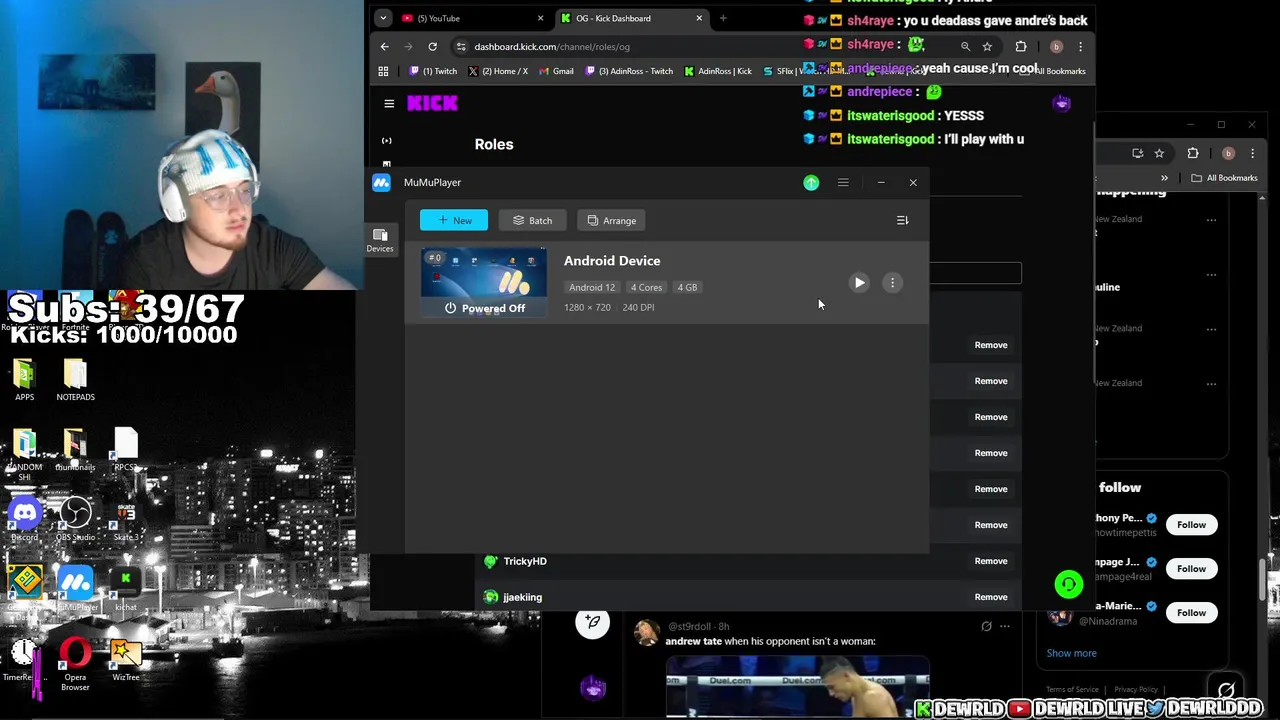Image resolution: width=1280 pixels, height=720 pixels.
Task: Open the browser apps grid icon
Action: coord(383,71)
